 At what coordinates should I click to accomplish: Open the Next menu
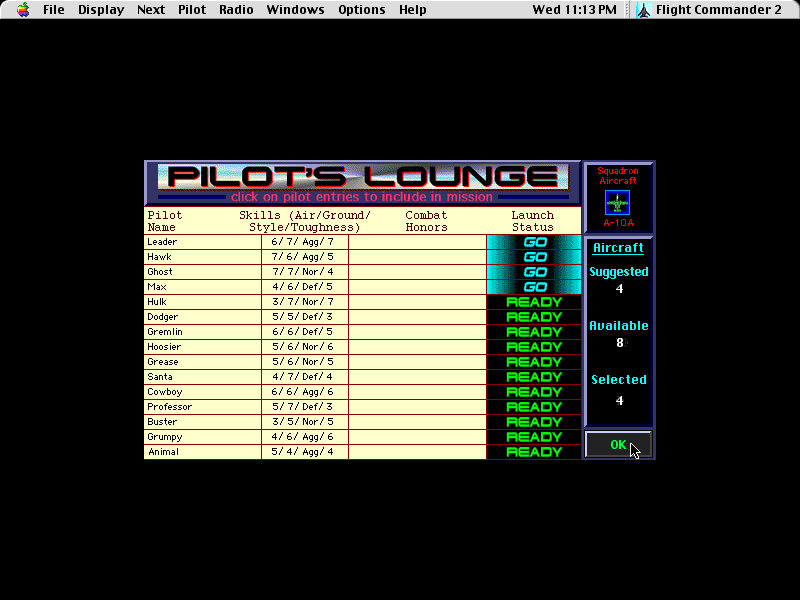pyautogui.click(x=150, y=9)
